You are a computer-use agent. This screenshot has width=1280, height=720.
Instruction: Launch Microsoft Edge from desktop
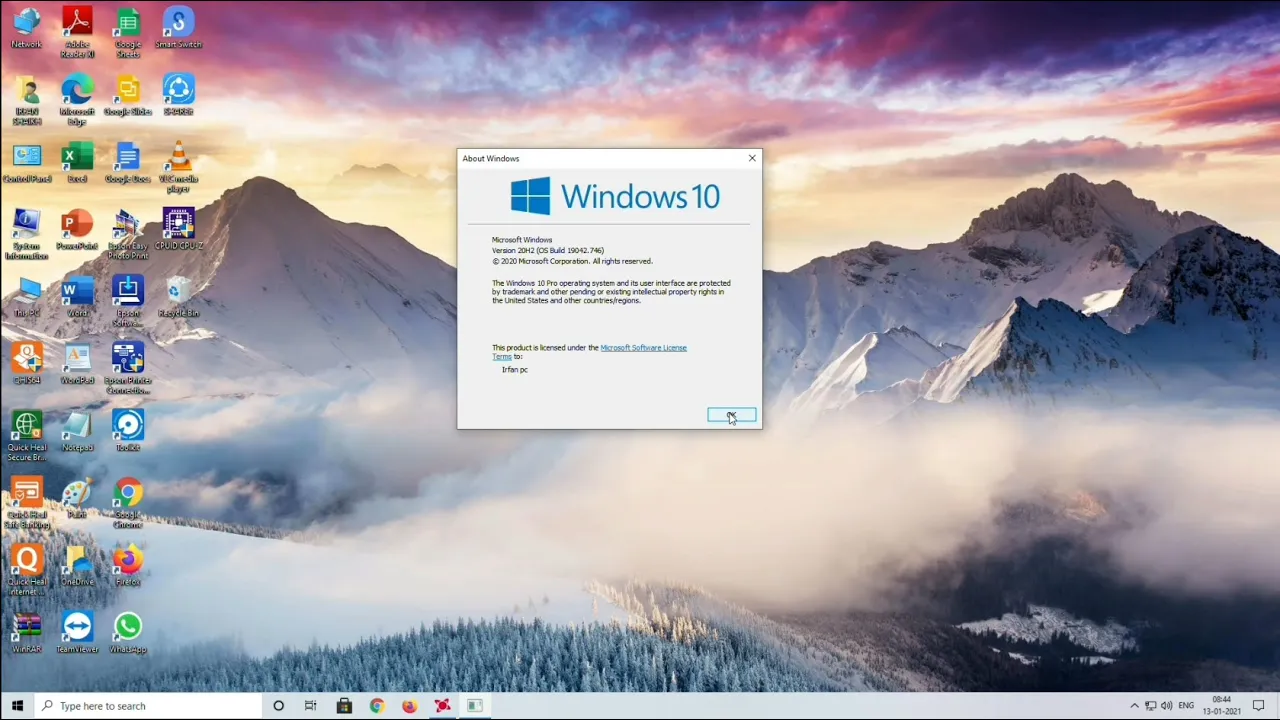[77, 100]
